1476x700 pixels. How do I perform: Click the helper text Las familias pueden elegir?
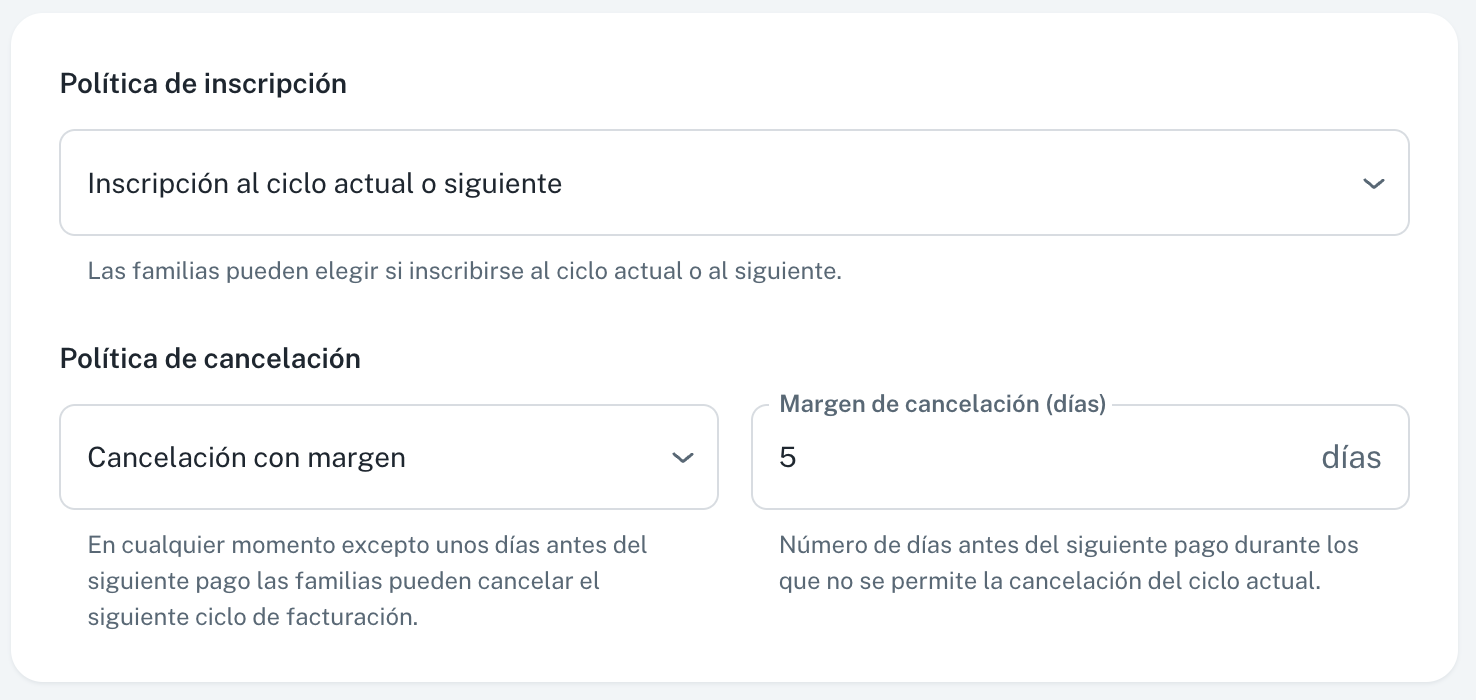point(464,271)
